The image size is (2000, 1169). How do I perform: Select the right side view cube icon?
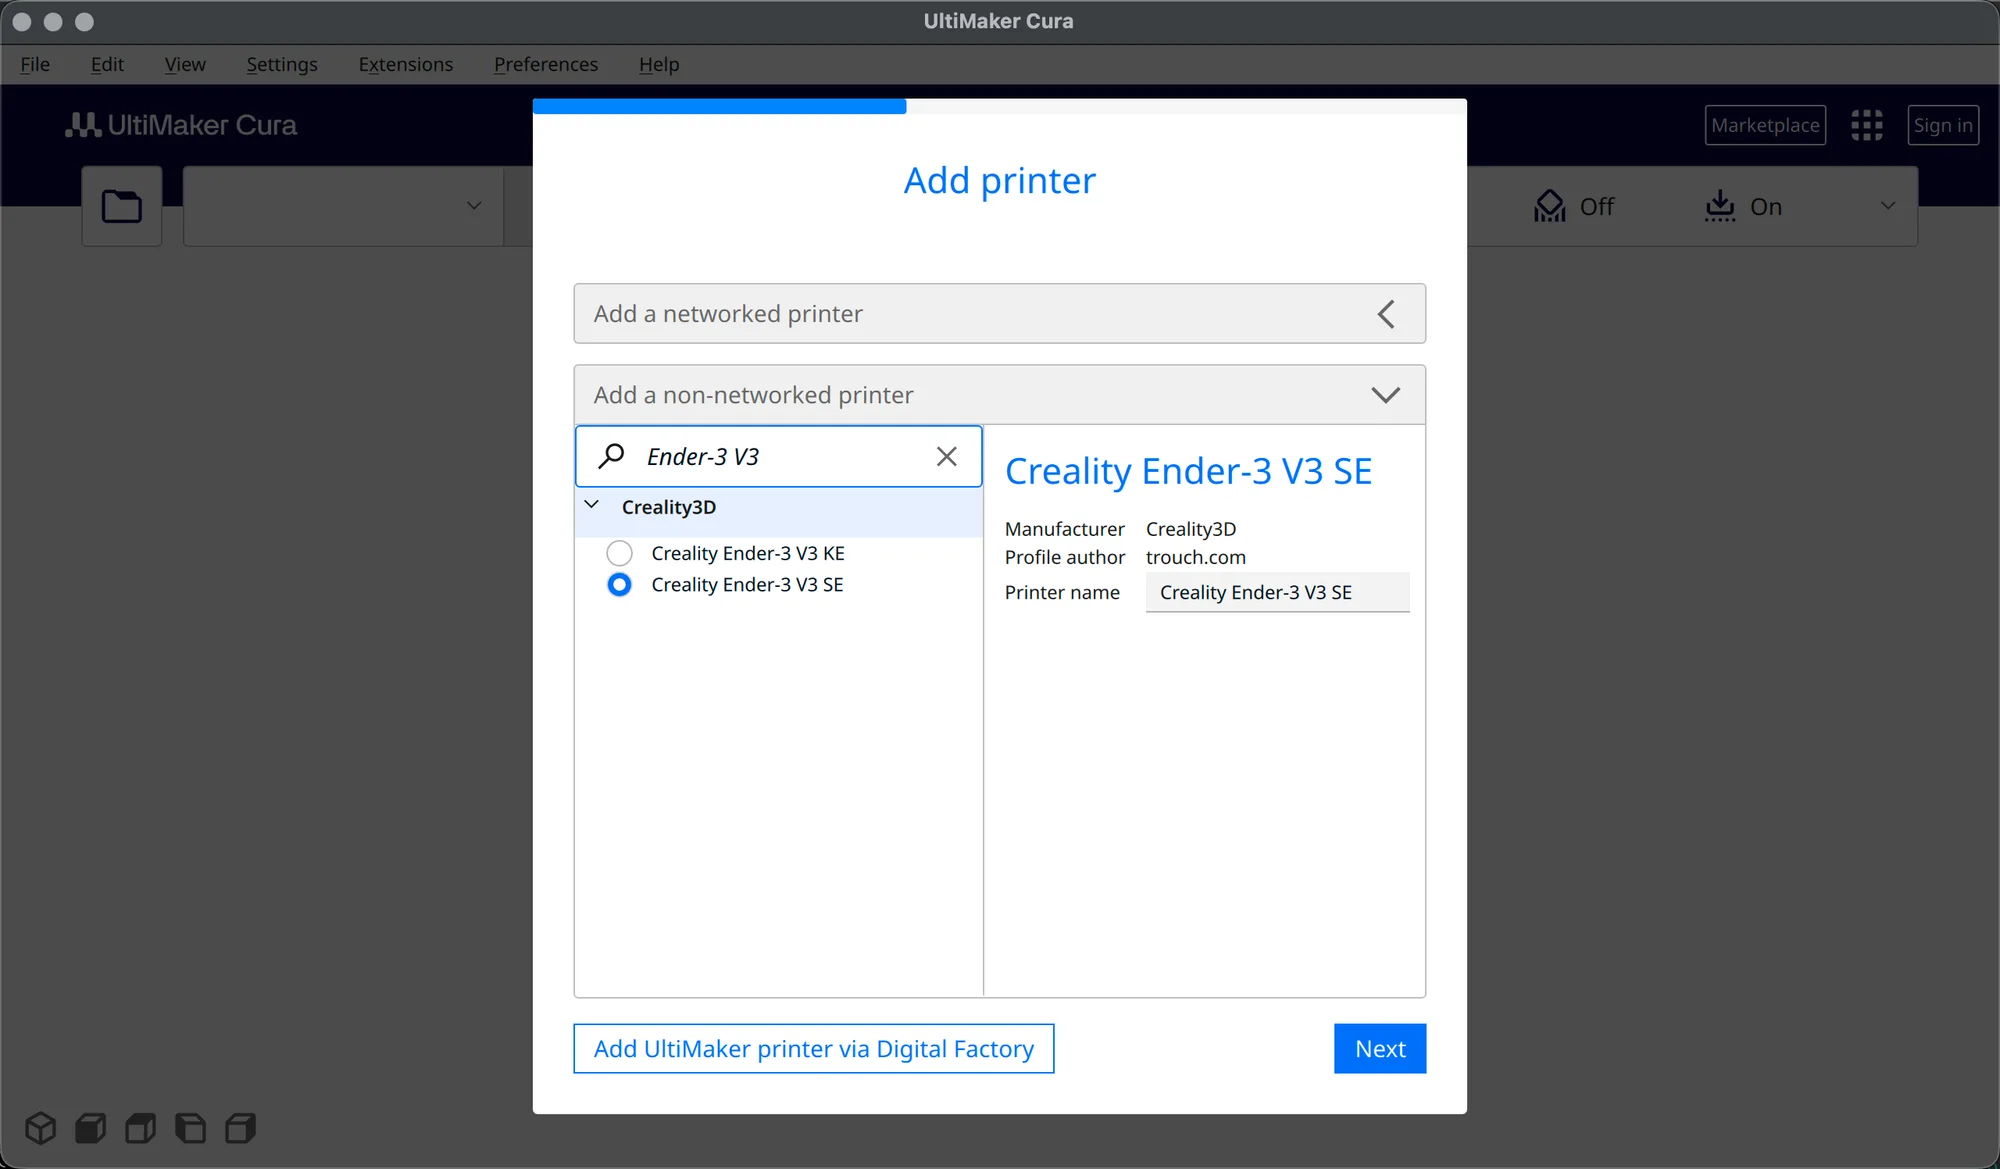tap(241, 1128)
